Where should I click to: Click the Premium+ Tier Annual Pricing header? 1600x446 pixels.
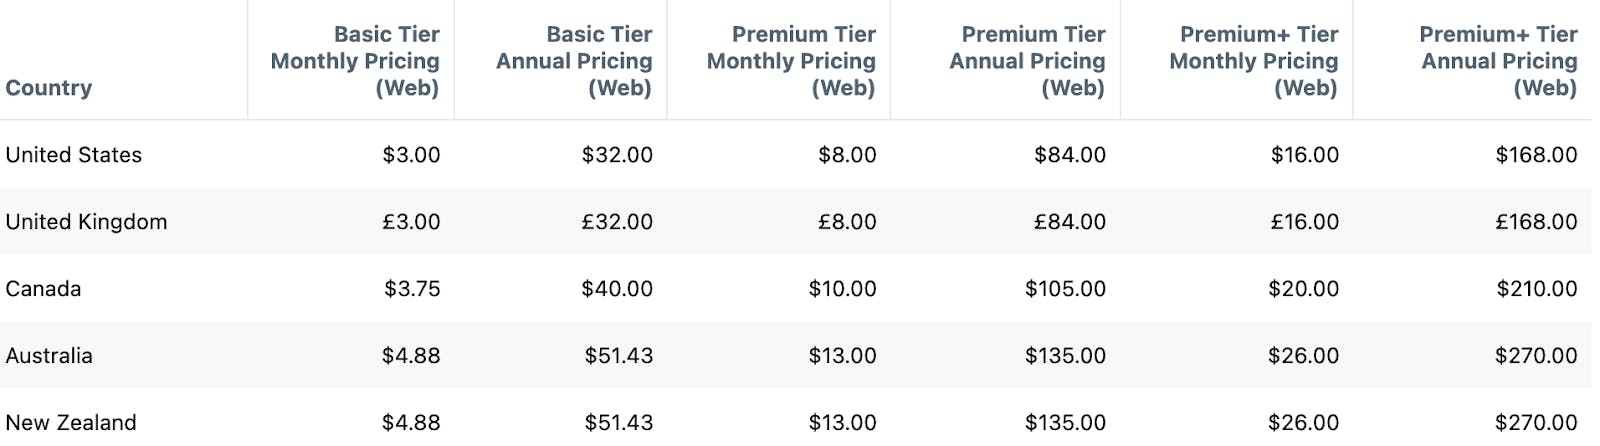pos(1498,61)
